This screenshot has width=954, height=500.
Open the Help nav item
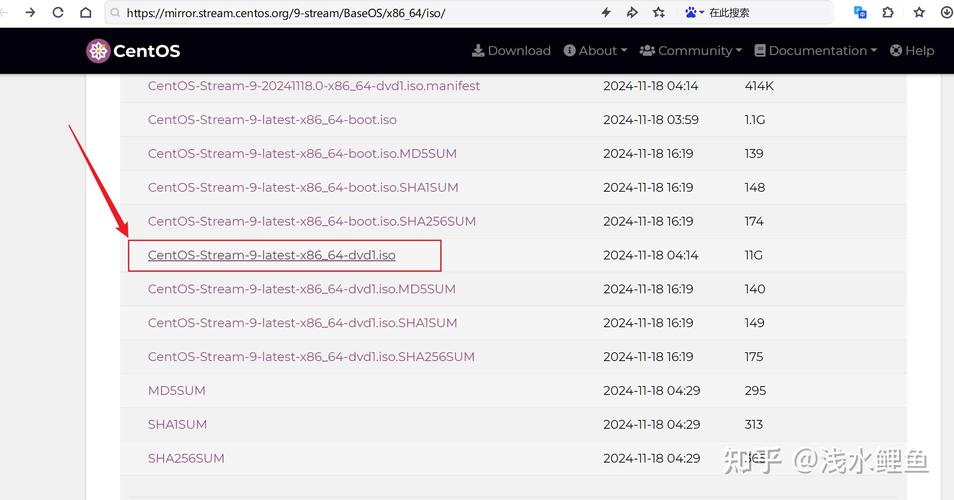[912, 51]
